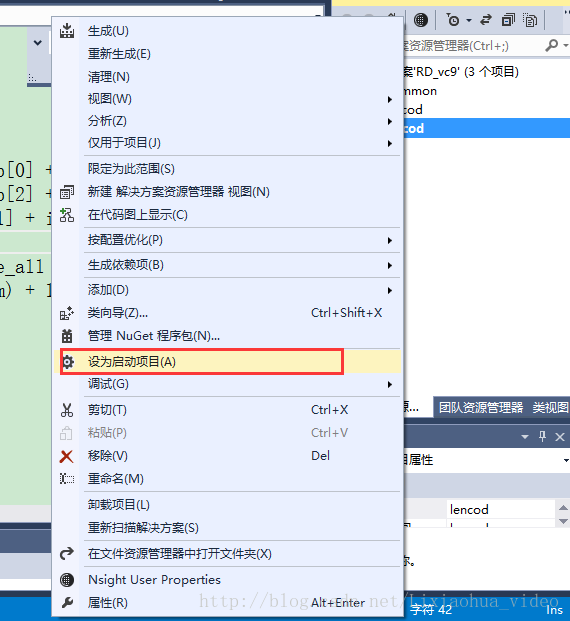Expand the 仅用于项目(J) submenu

pyautogui.click(x=390, y=143)
